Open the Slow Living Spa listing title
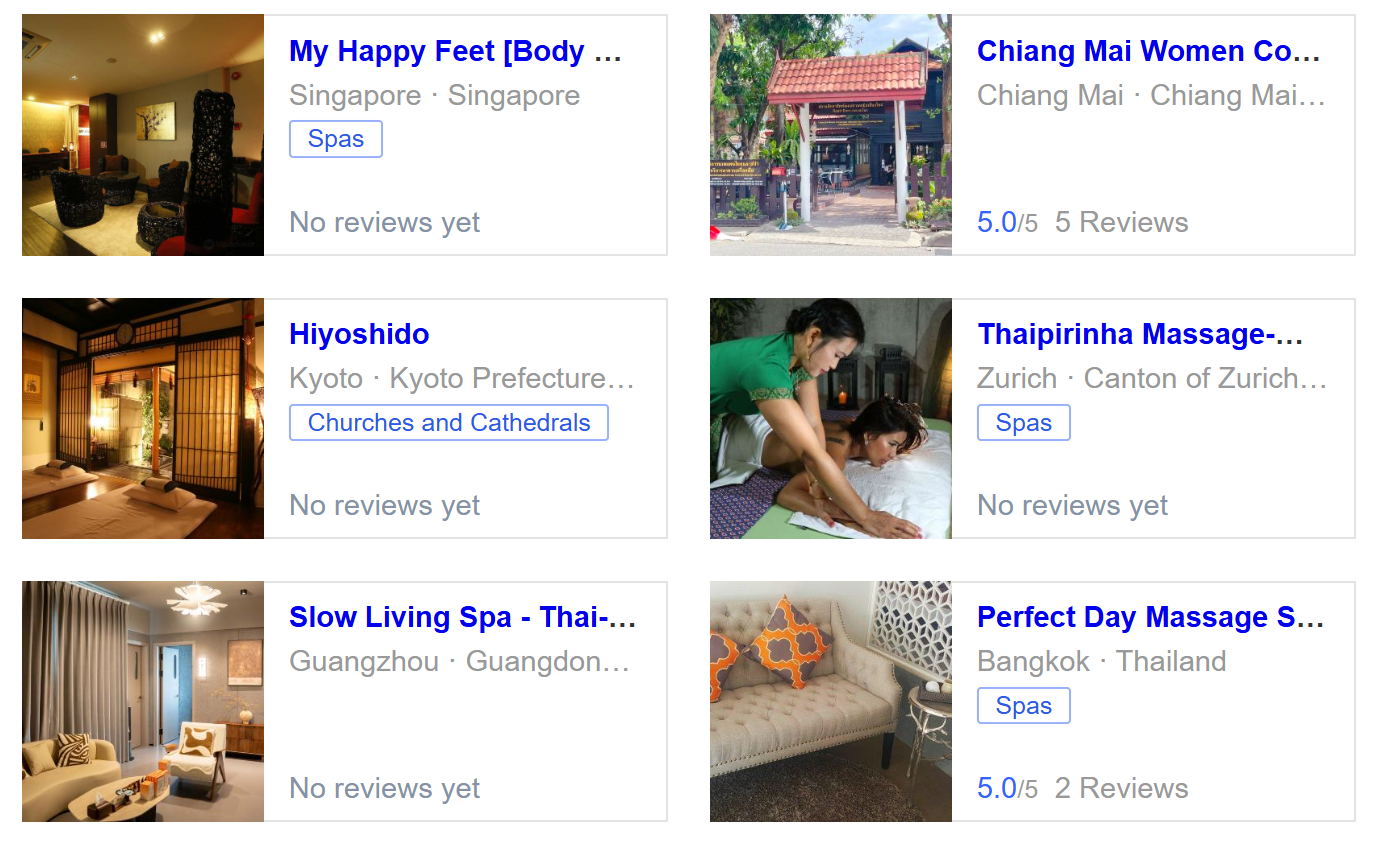1374x850 pixels. pyautogui.click(x=462, y=617)
